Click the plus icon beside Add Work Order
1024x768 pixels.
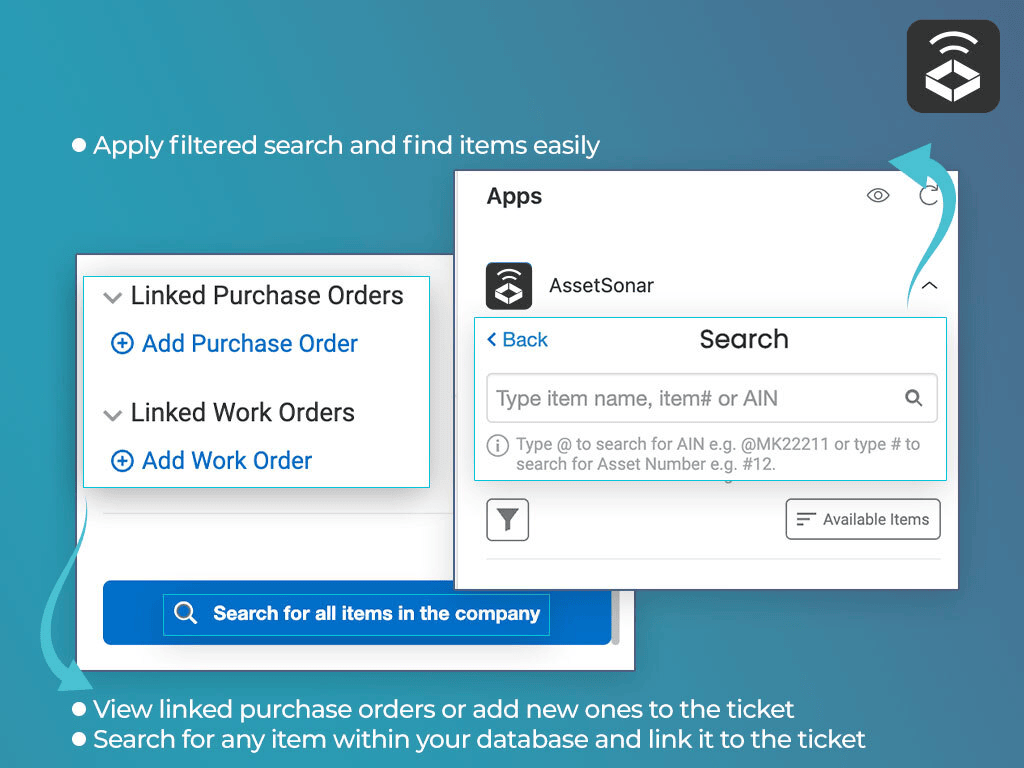pyautogui.click(x=122, y=461)
